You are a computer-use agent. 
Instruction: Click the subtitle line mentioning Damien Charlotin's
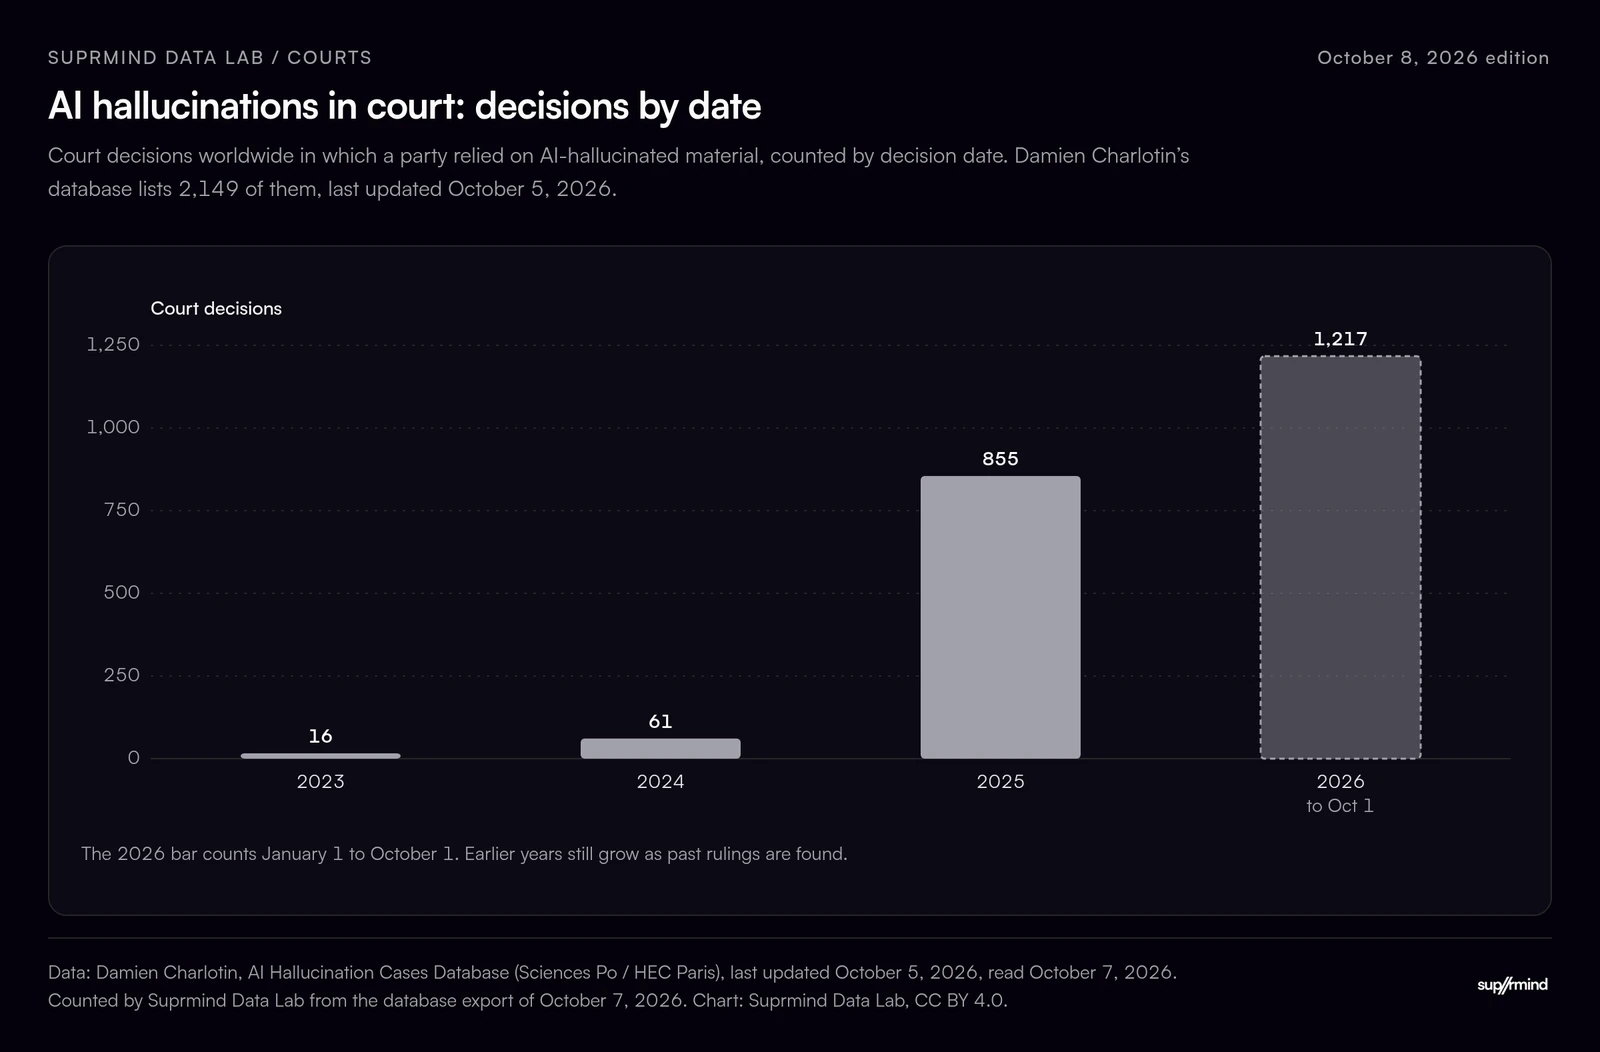[x=619, y=156]
